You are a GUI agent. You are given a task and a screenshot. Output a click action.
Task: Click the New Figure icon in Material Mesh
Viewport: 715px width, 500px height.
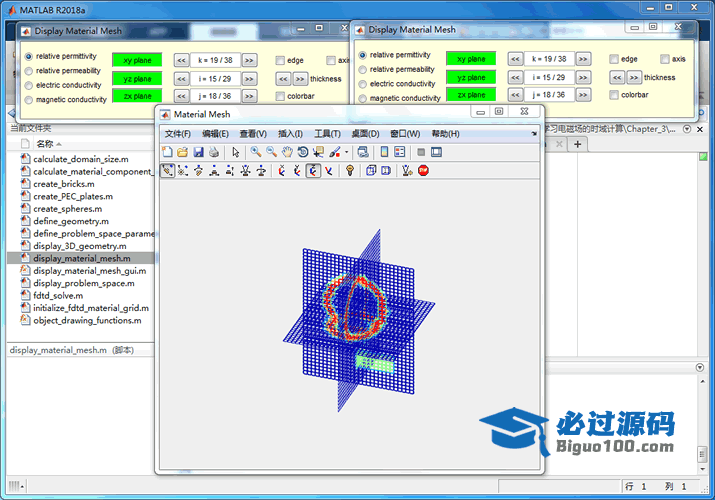click(x=167, y=152)
